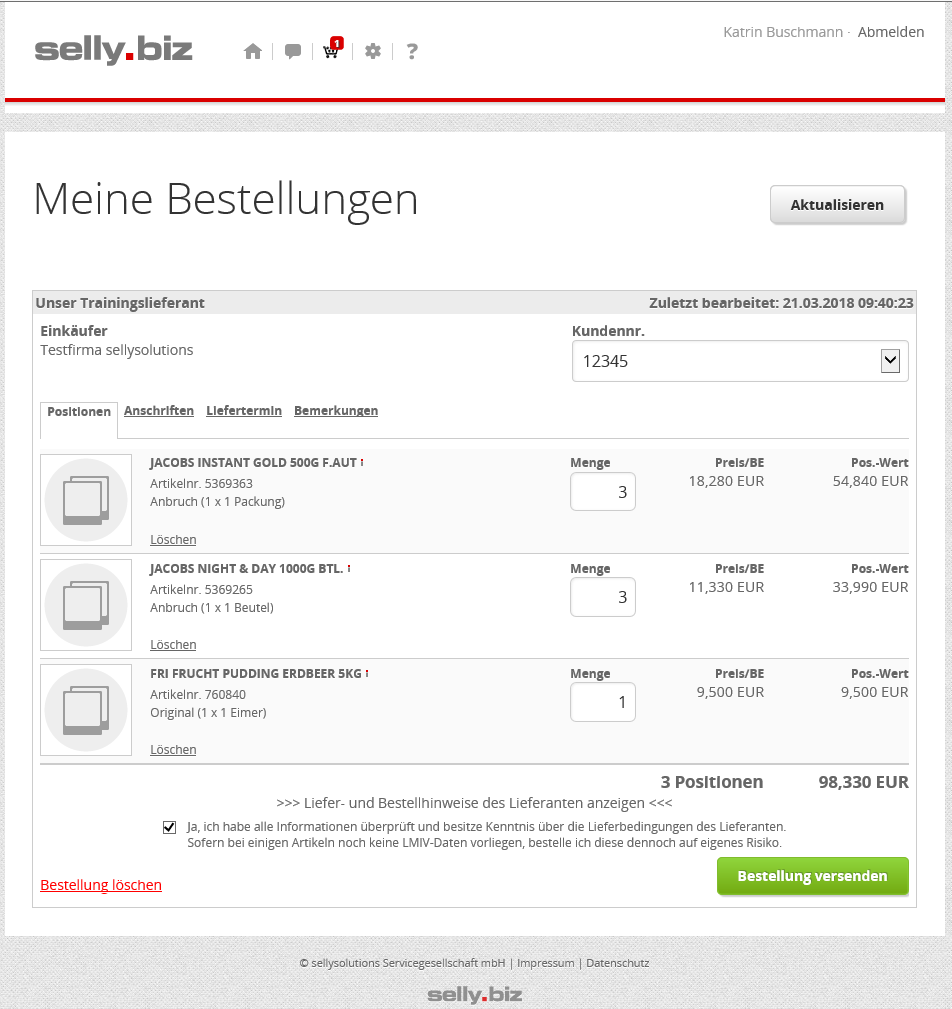Click the Bestellung löschen link
Image resolution: width=952 pixels, height=1009 pixels.
(x=101, y=885)
